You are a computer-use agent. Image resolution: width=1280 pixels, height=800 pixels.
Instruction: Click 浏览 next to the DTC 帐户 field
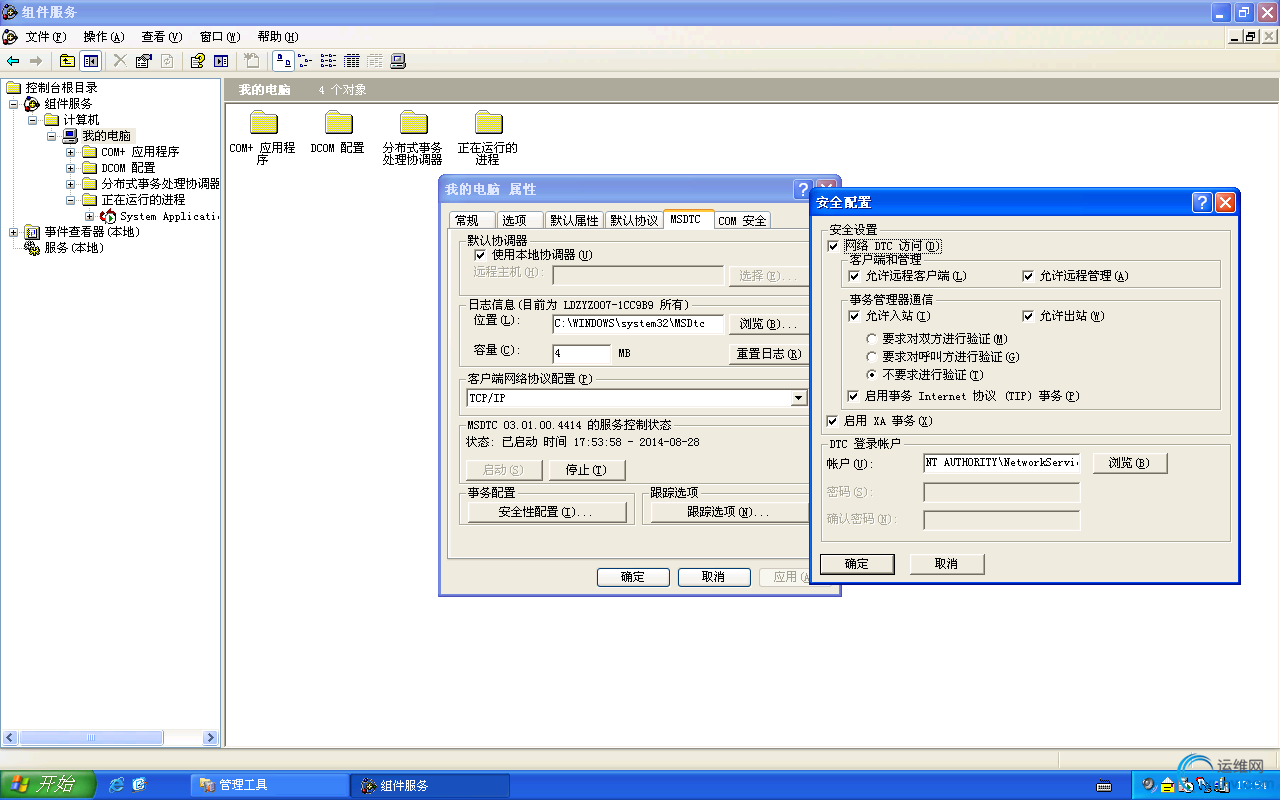pyautogui.click(x=1129, y=463)
